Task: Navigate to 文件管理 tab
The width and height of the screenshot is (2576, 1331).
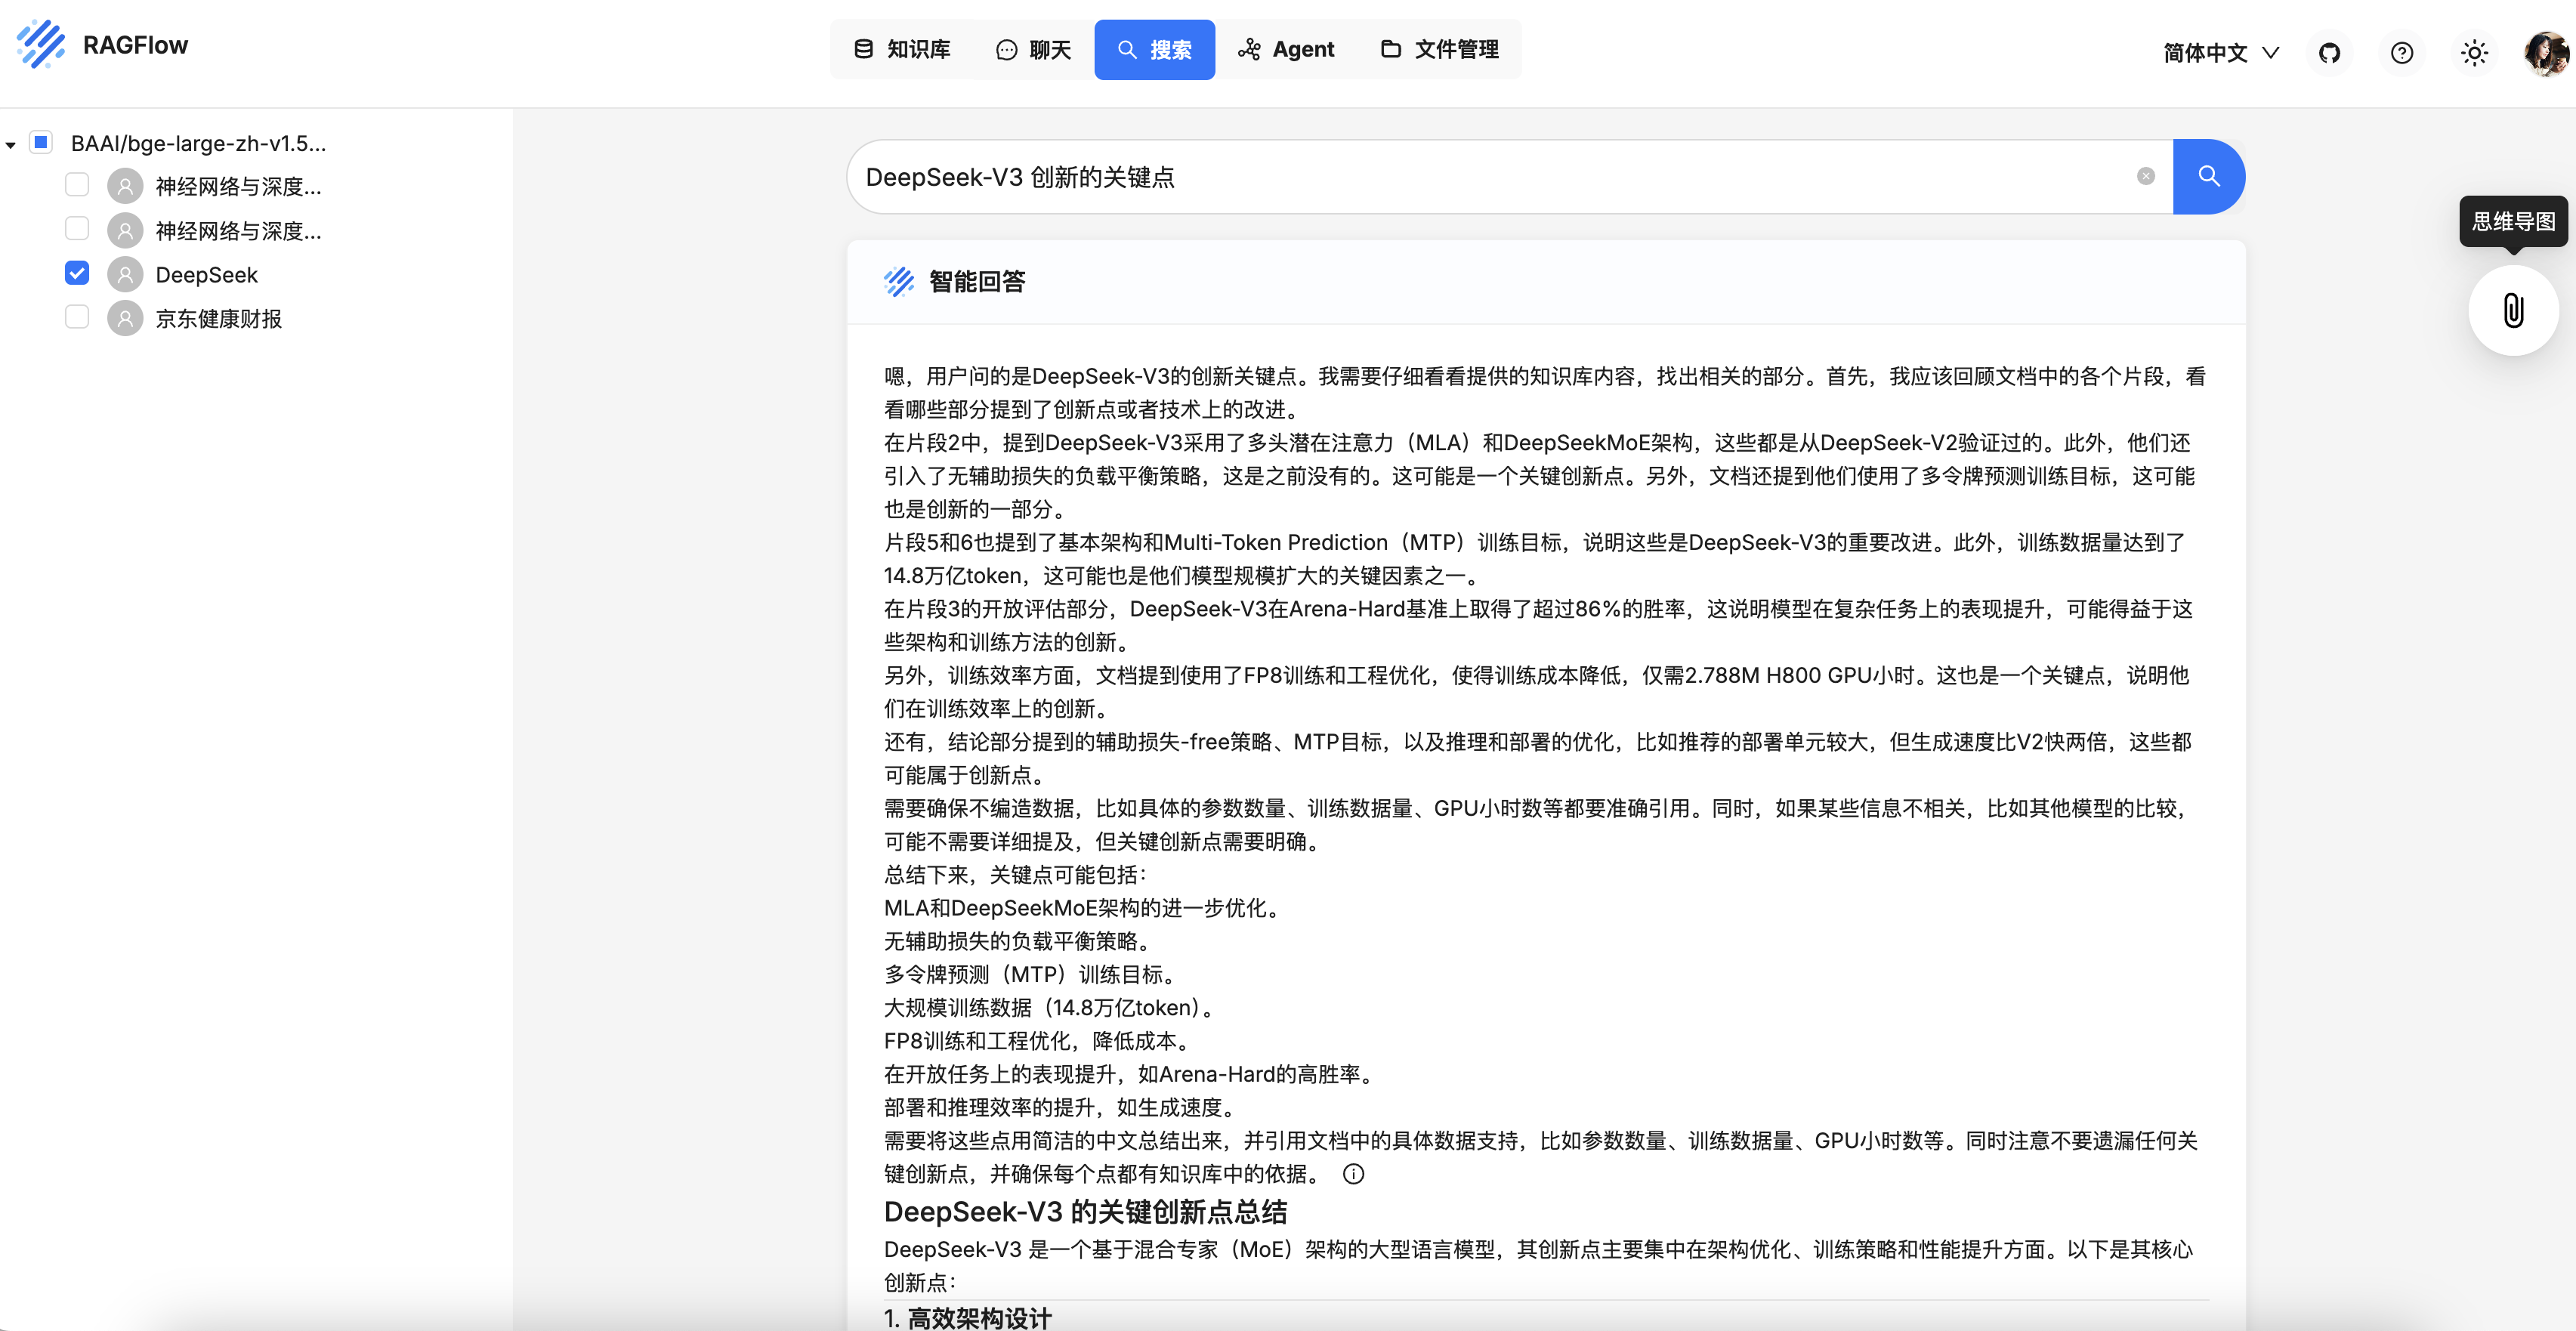Action: click(x=1440, y=49)
